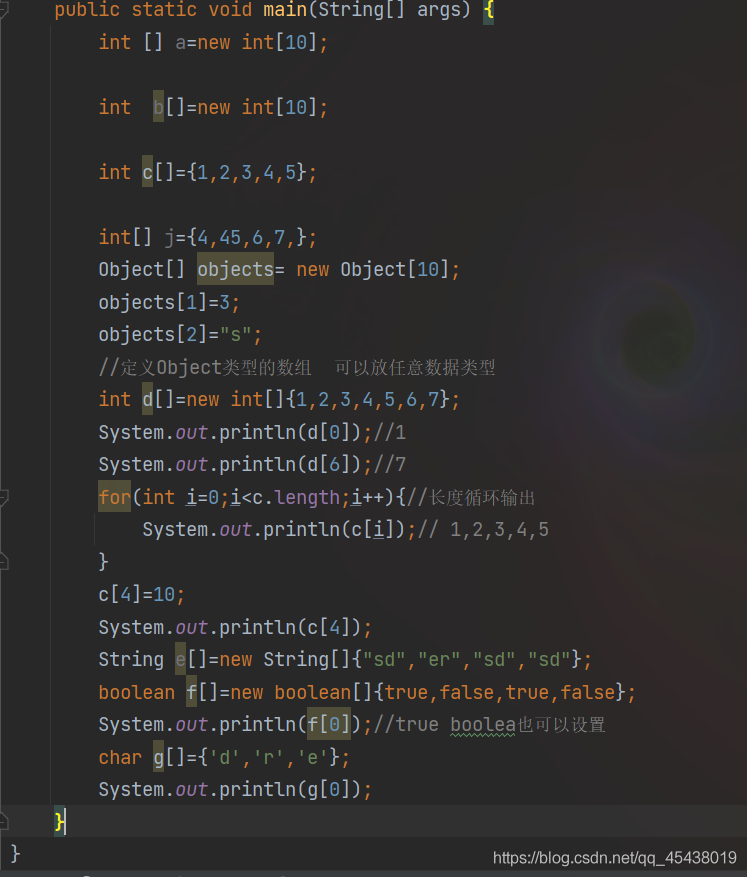Click the underlined word 'boolea' in the comment
Screen dimensions: 747x877
[483, 725]
